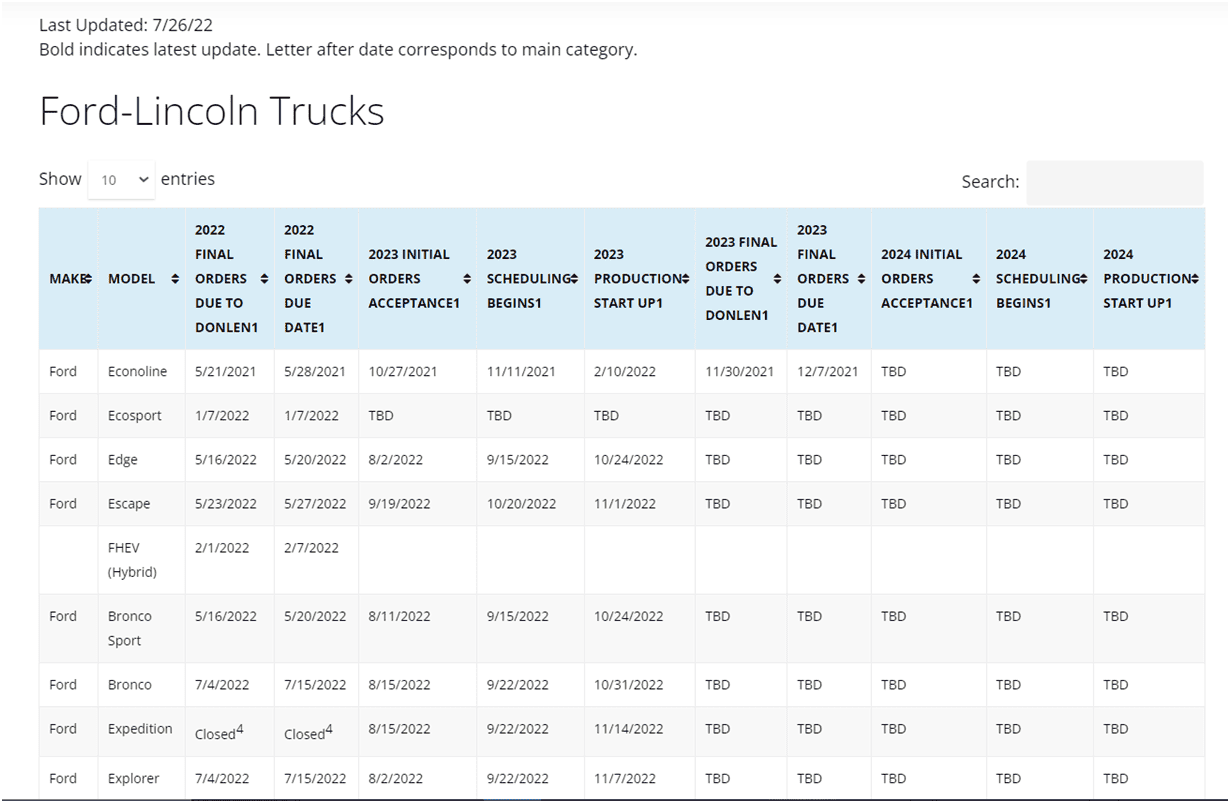This screenshot has height=803, width=1230.
Task: Click the MAKE column header text
Action: click(65, 279)
